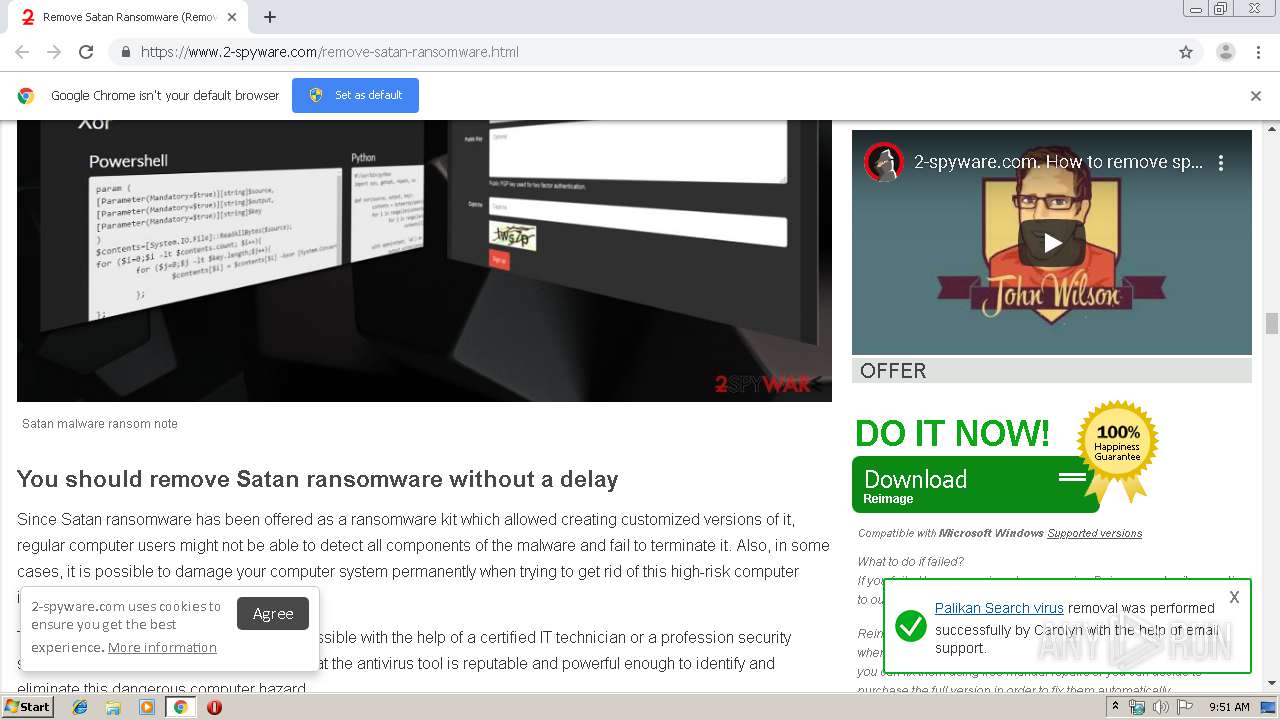The image size is (1280, 720).
Task: Open the More information cookie link
Action: 162,647
